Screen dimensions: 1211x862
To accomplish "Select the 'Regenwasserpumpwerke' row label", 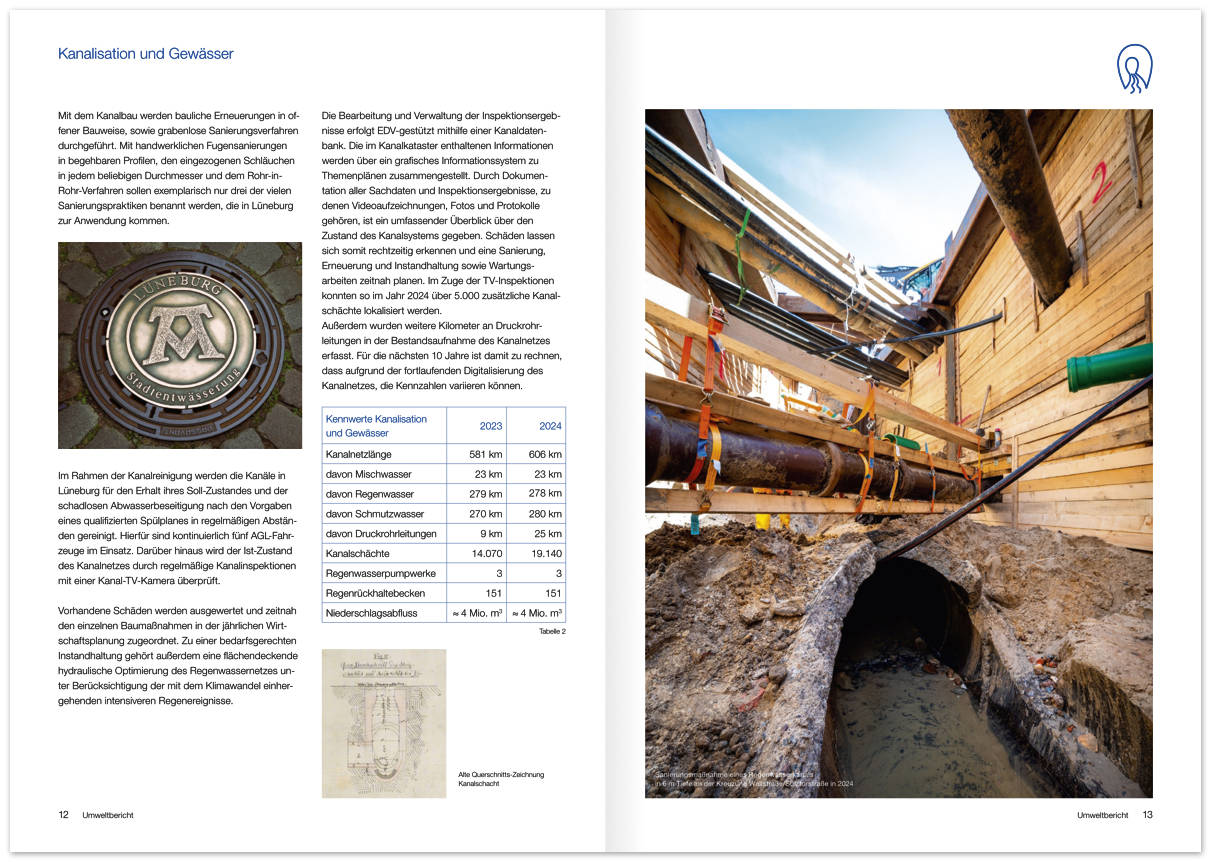I will [x=379, y=573].
